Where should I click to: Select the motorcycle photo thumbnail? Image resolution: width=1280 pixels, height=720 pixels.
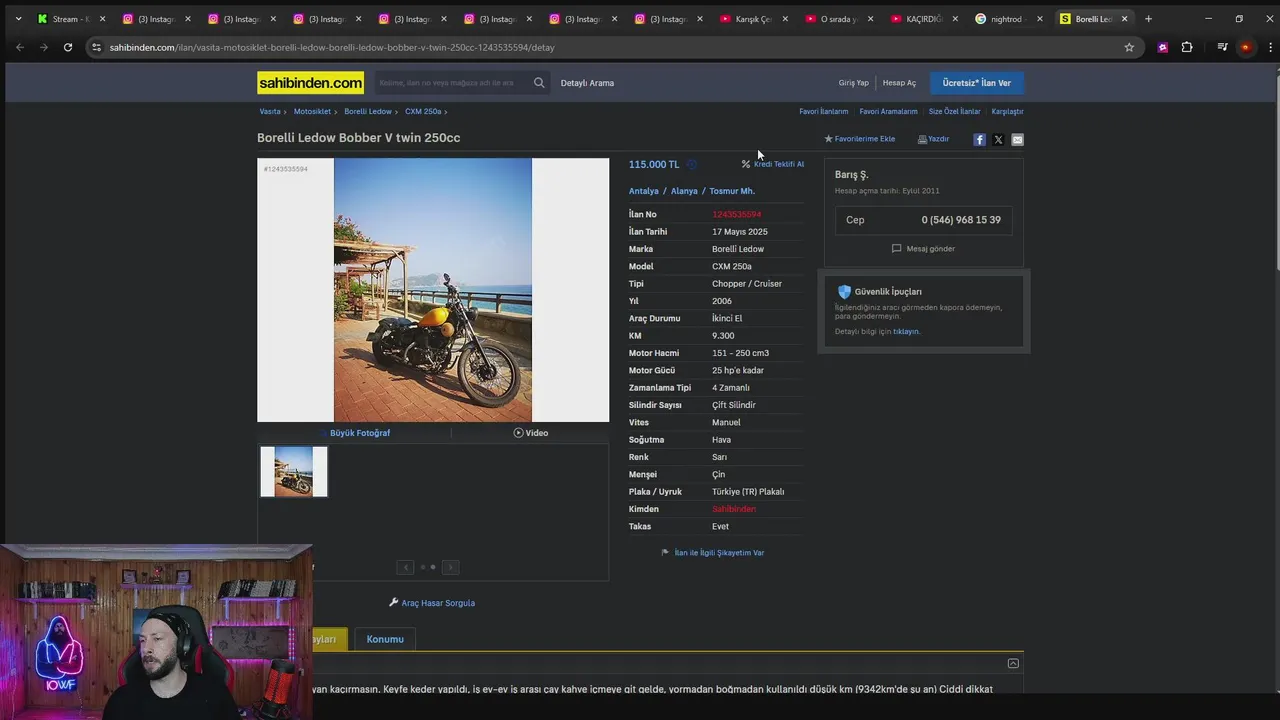pos(294,472)
